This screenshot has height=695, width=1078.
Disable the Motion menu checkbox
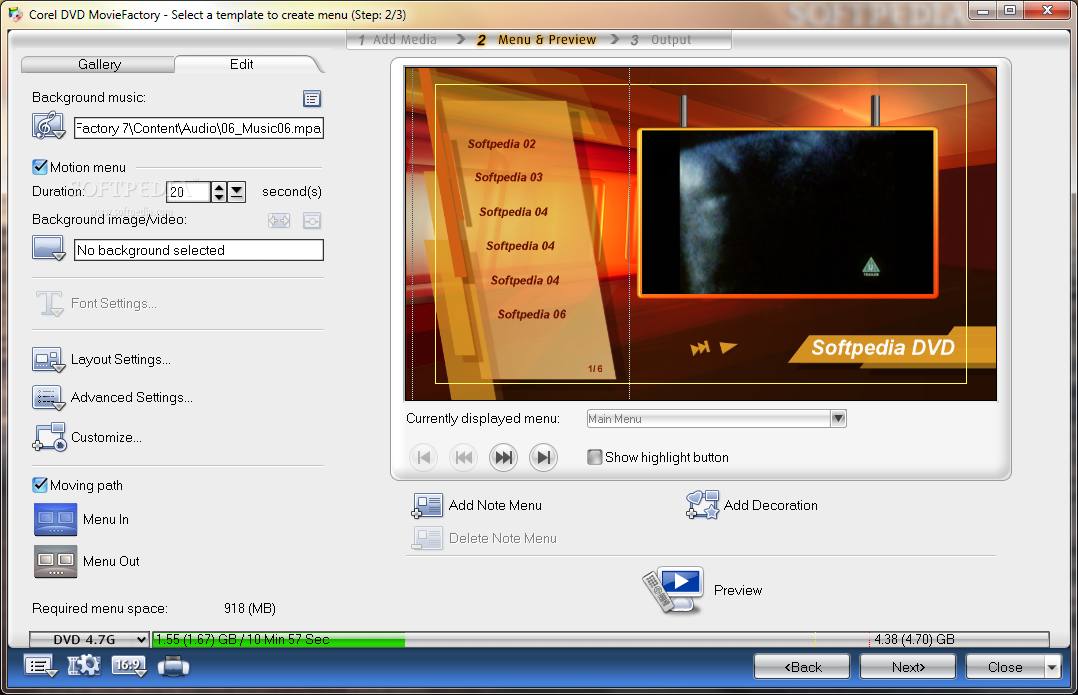(40, 167)
